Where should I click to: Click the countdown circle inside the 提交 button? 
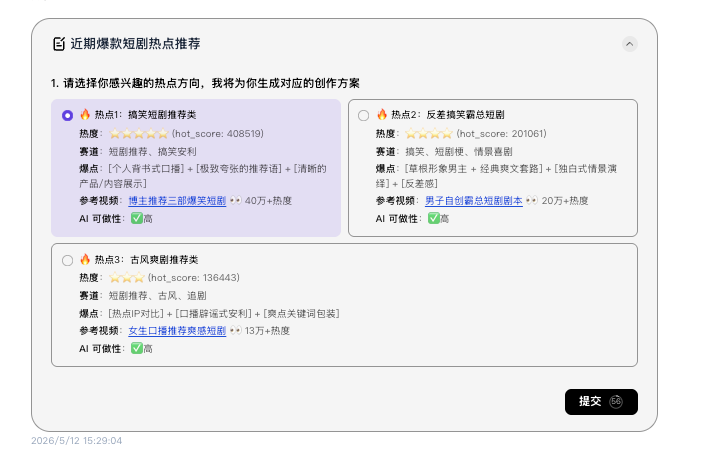coord(616,402)
